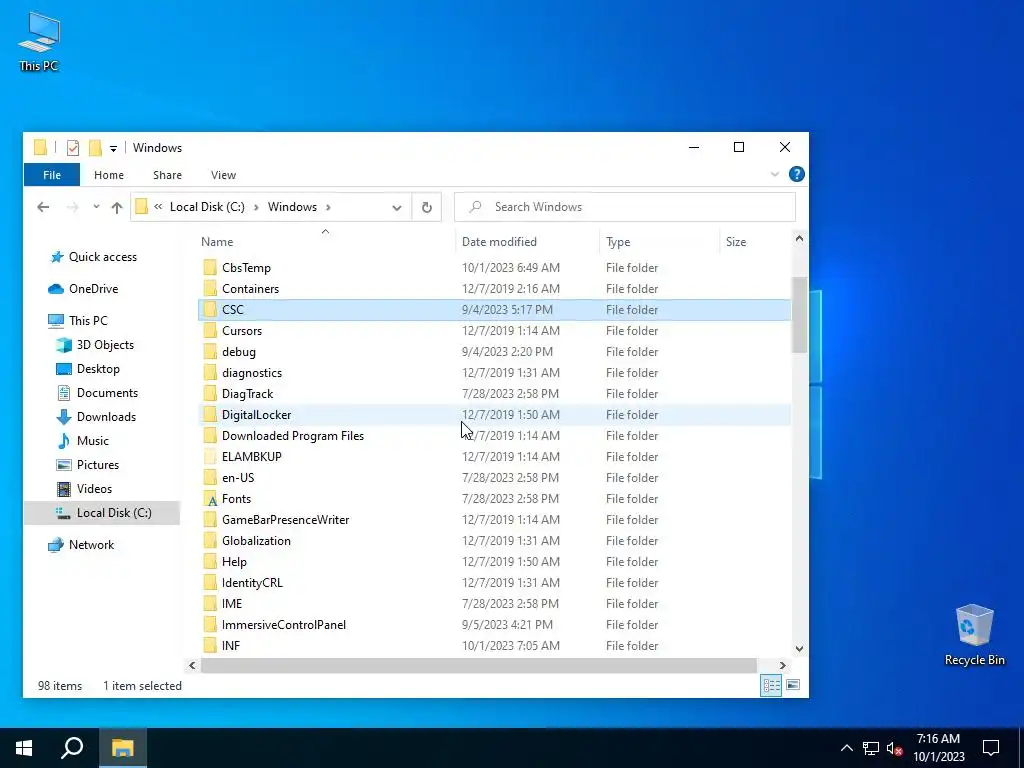The height and width of the screenshot is (768, 1024).
Task: Open the Windows Start menu
Action: [24, 748]
